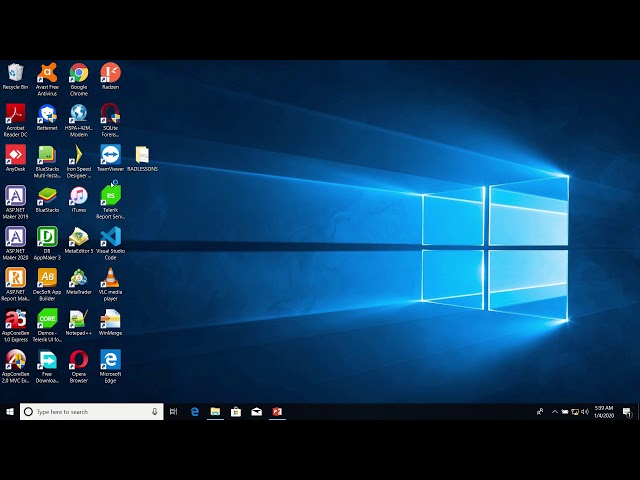The height and width of the screenshot is (480, 640).
Task: Select ASP.NET Maker 2020 shortcut
Action: [16, 243]
